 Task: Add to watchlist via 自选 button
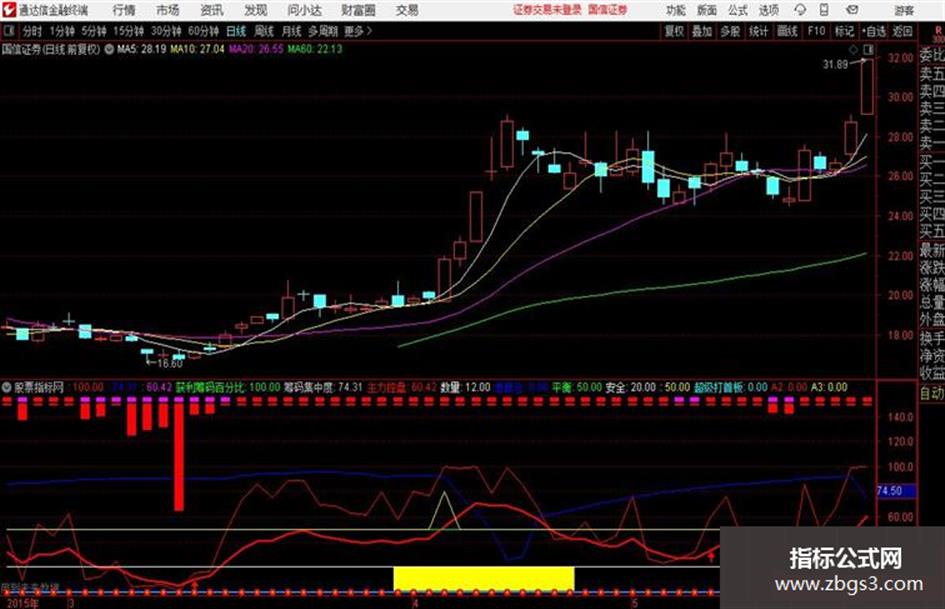(x=874, y=31)
